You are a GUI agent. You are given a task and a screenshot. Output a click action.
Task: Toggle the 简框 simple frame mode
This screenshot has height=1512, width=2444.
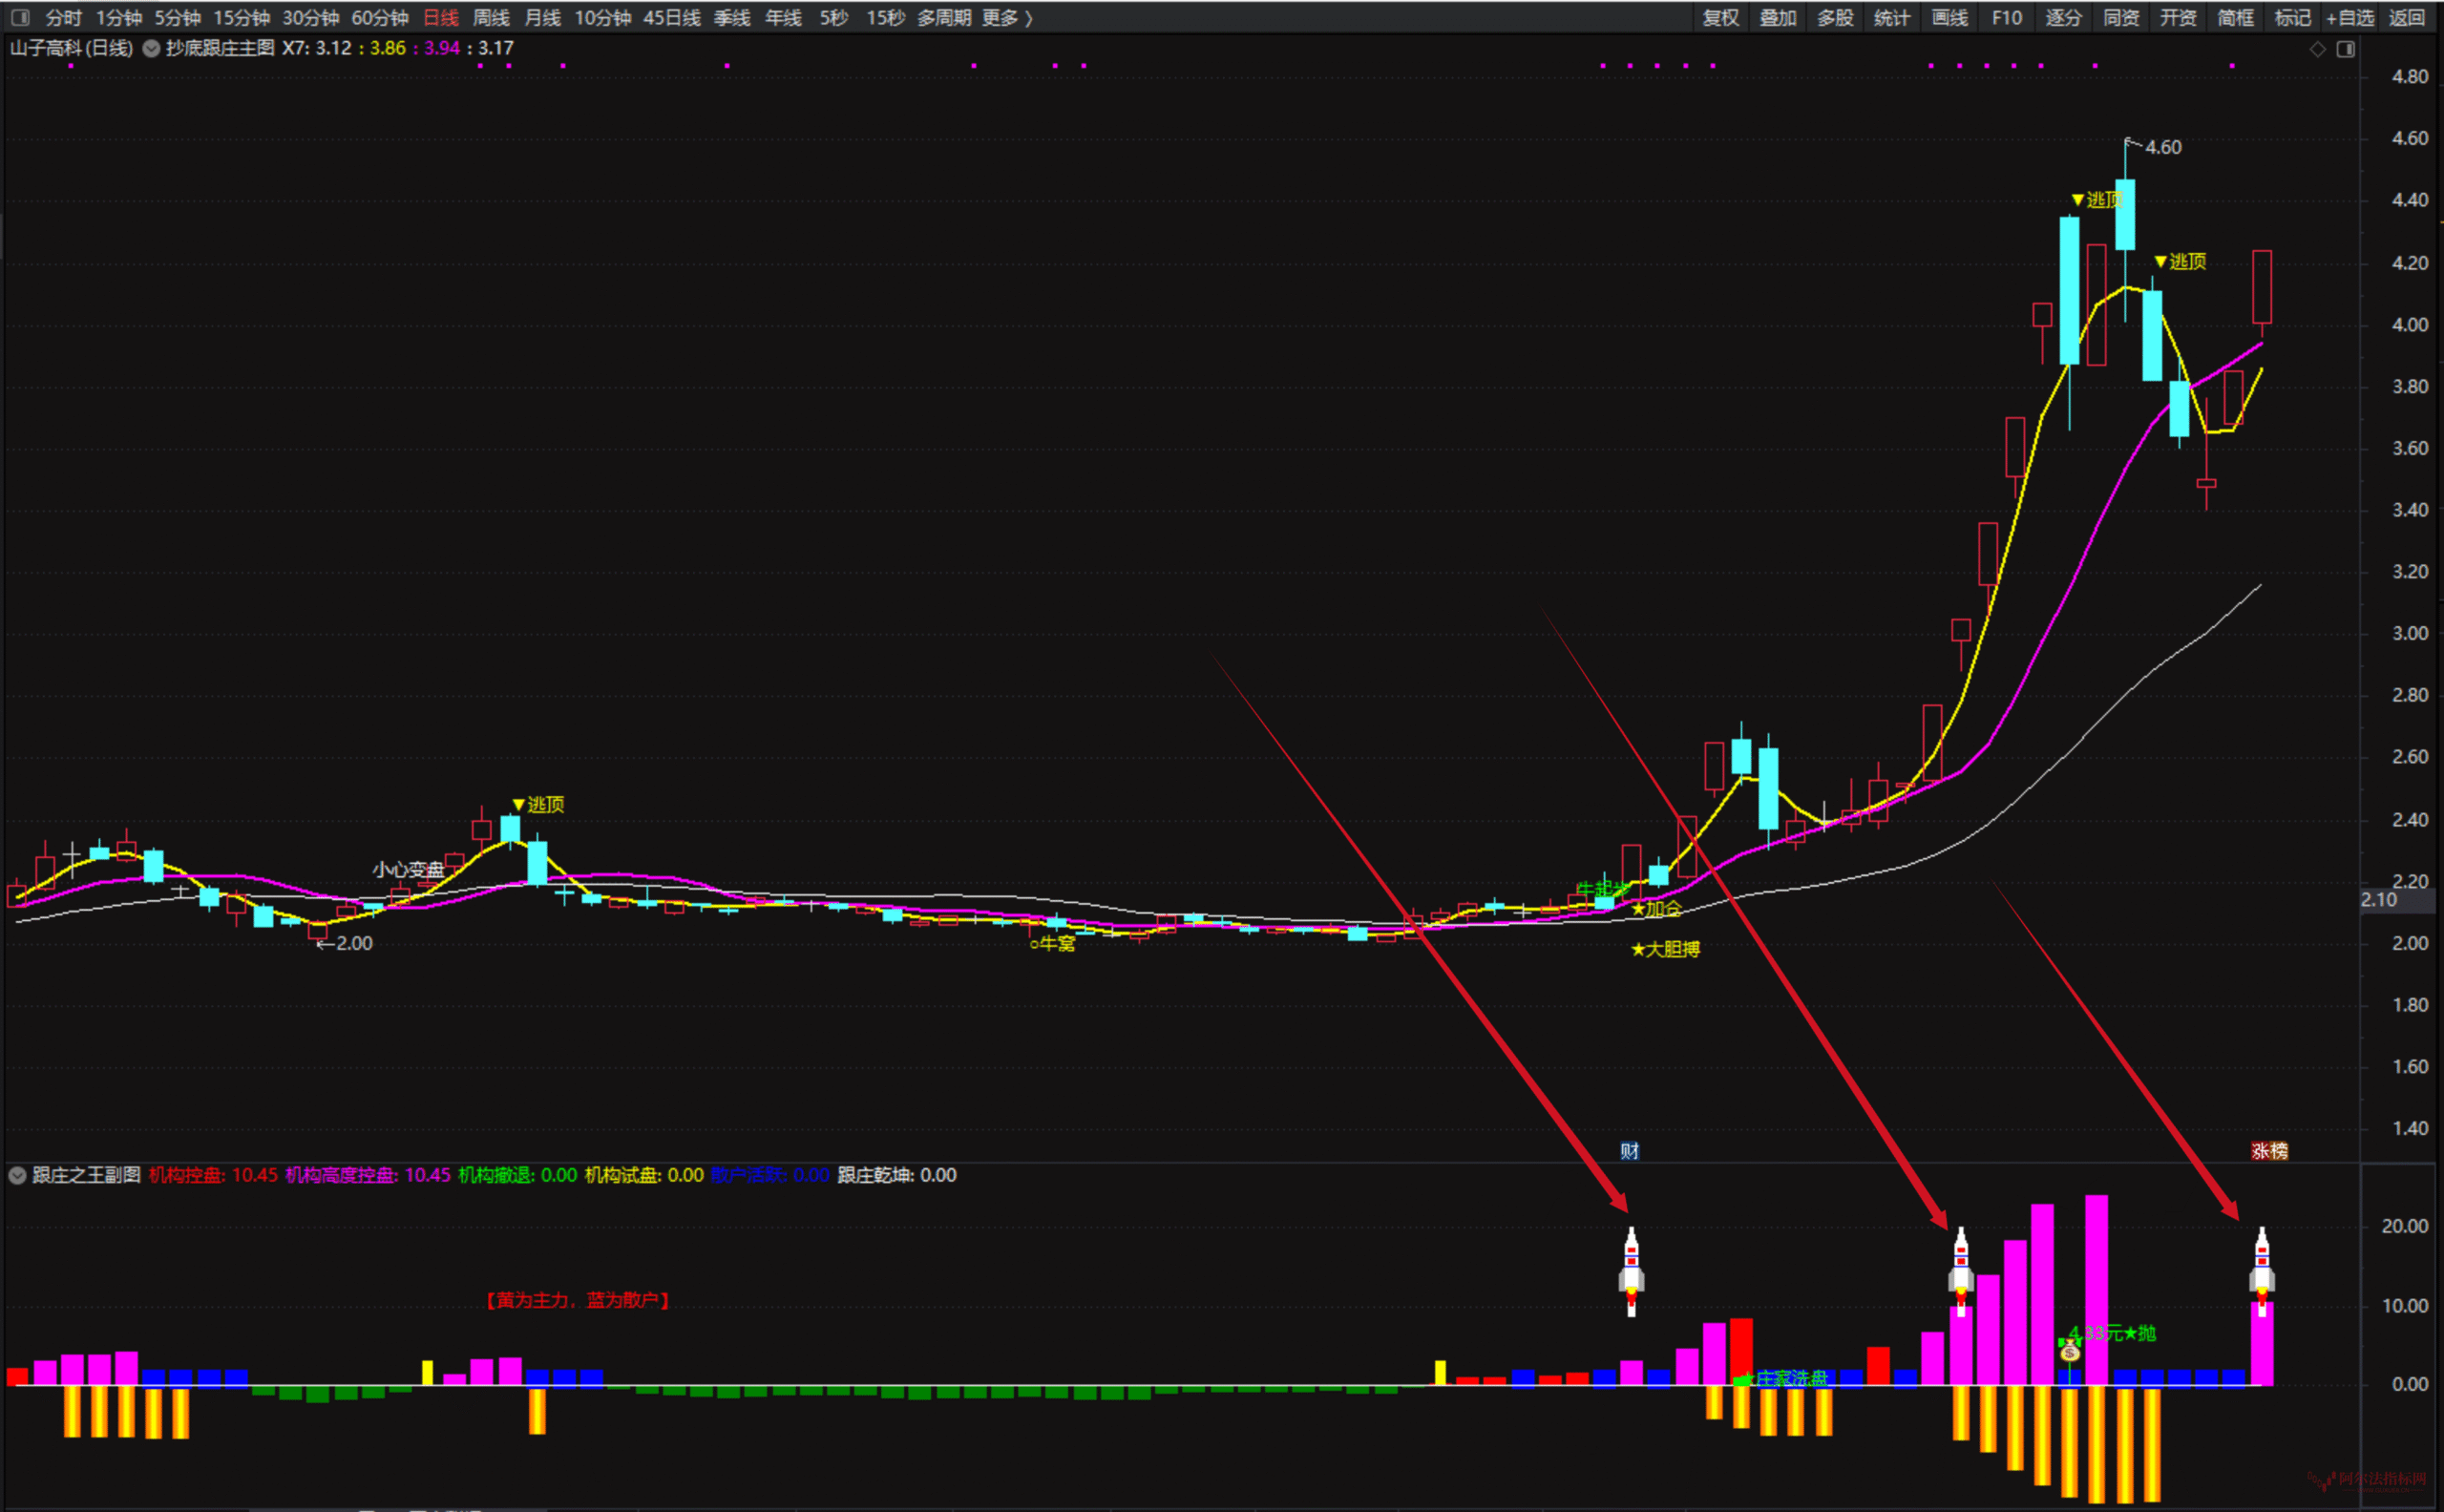2235,17
